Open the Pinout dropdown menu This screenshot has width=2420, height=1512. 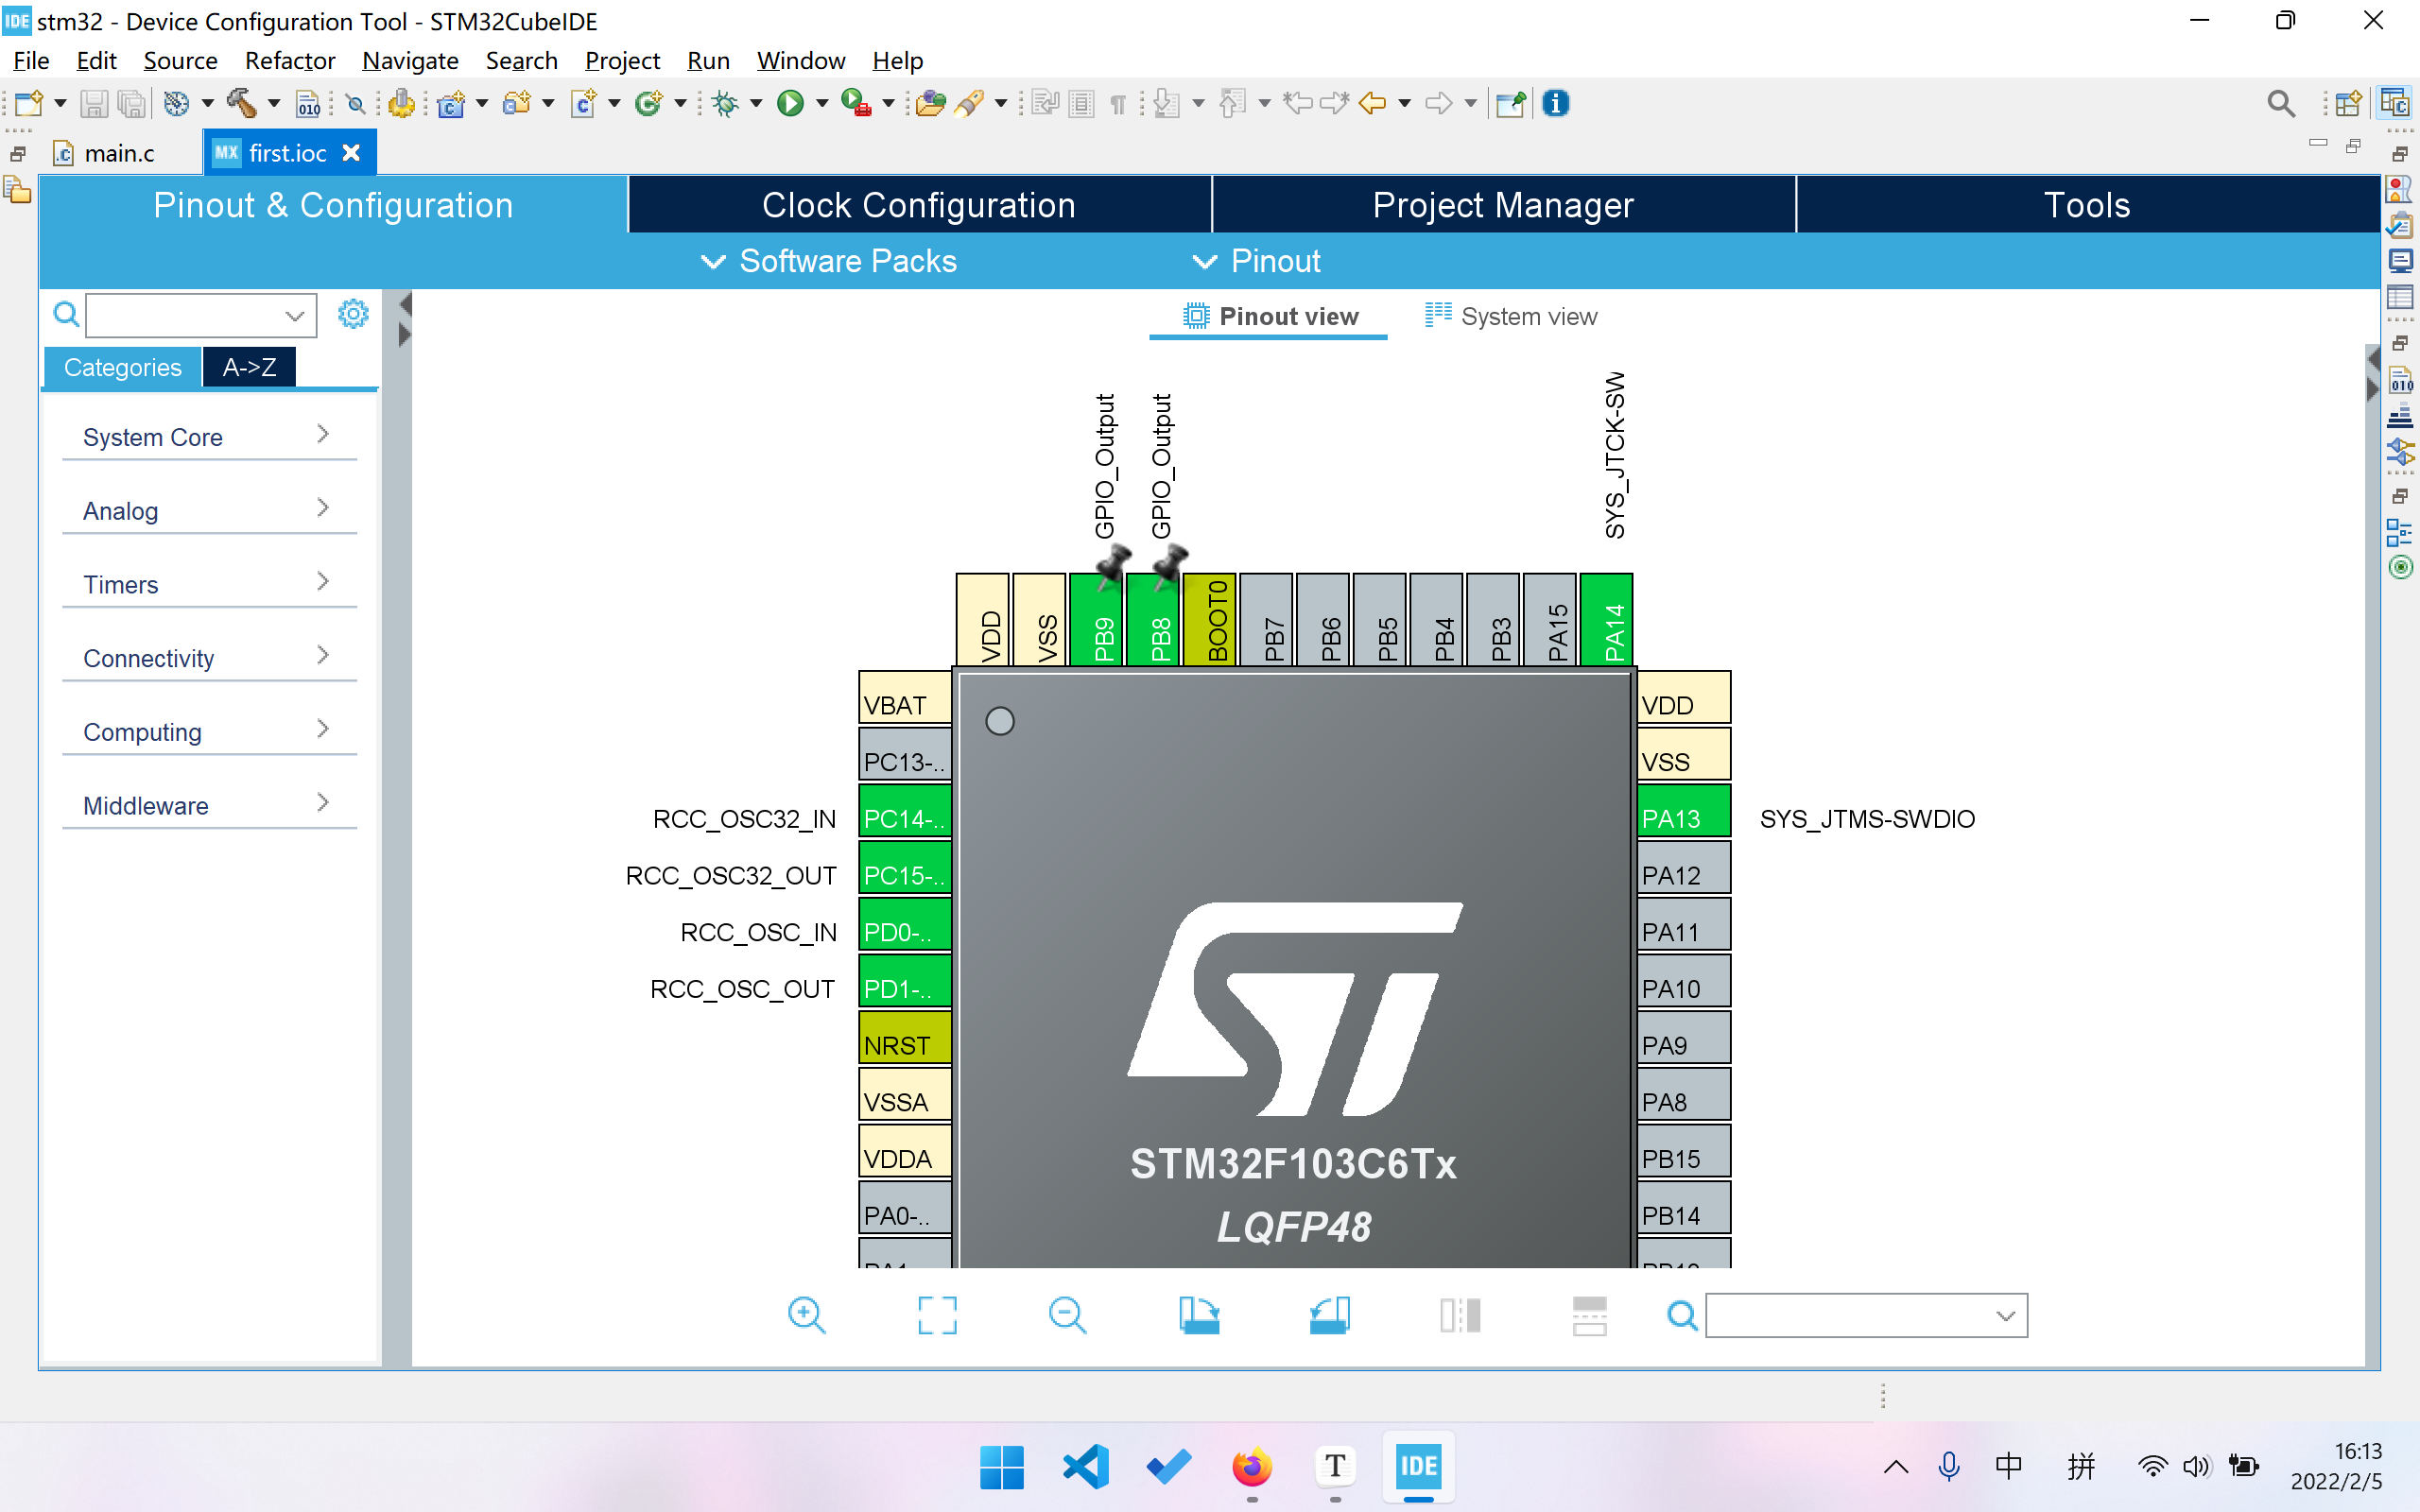[x=1256, y=261]
